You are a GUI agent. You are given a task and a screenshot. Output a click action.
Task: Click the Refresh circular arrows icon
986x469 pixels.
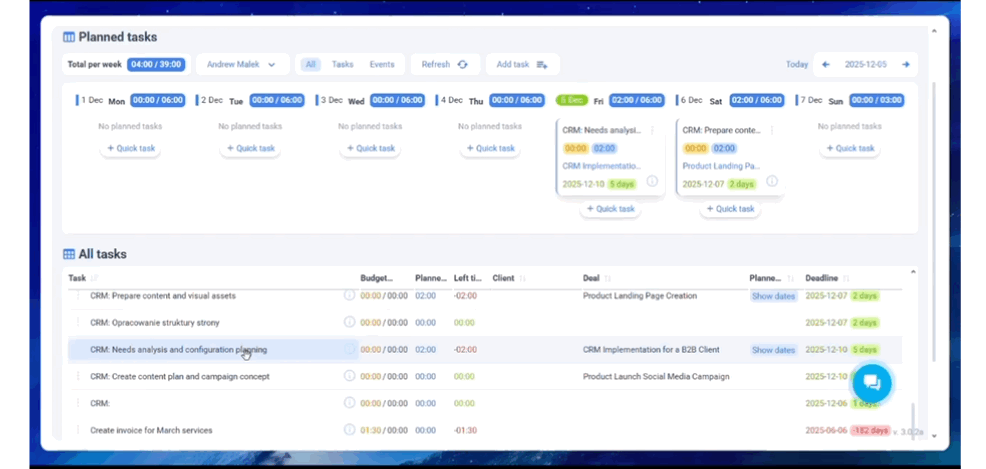pos(462,65)
